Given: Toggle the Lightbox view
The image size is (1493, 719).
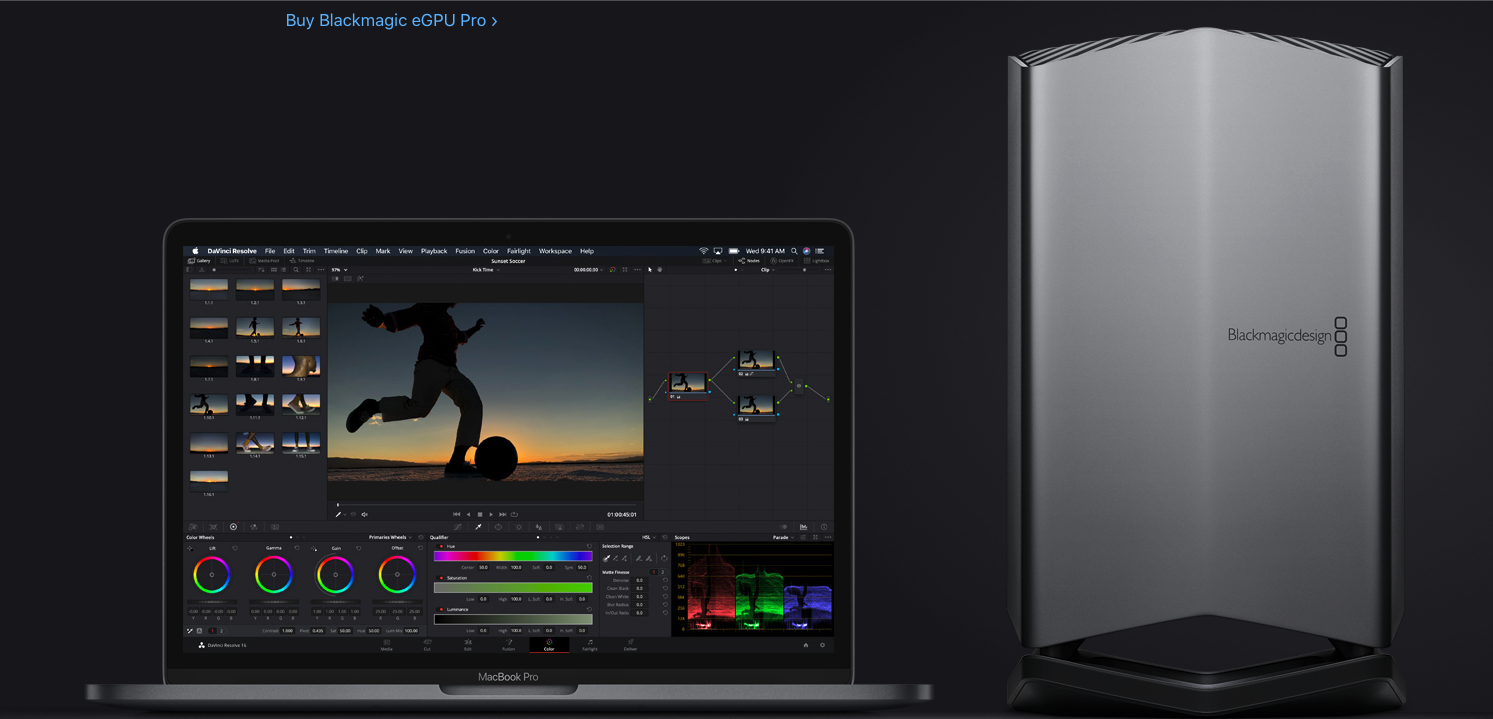Looking at the screenshot, I should tap(817, 261).
